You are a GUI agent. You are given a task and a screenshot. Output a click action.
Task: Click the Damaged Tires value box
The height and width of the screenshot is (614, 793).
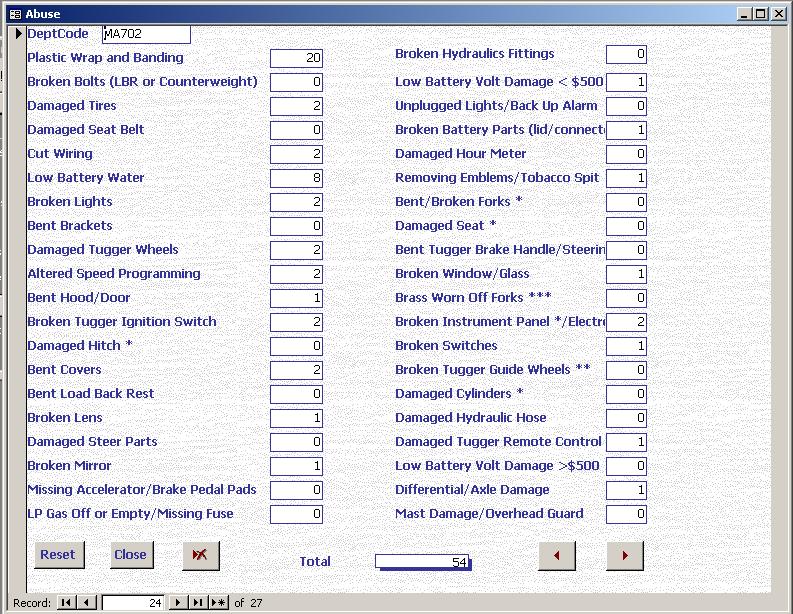coord(296,106)
